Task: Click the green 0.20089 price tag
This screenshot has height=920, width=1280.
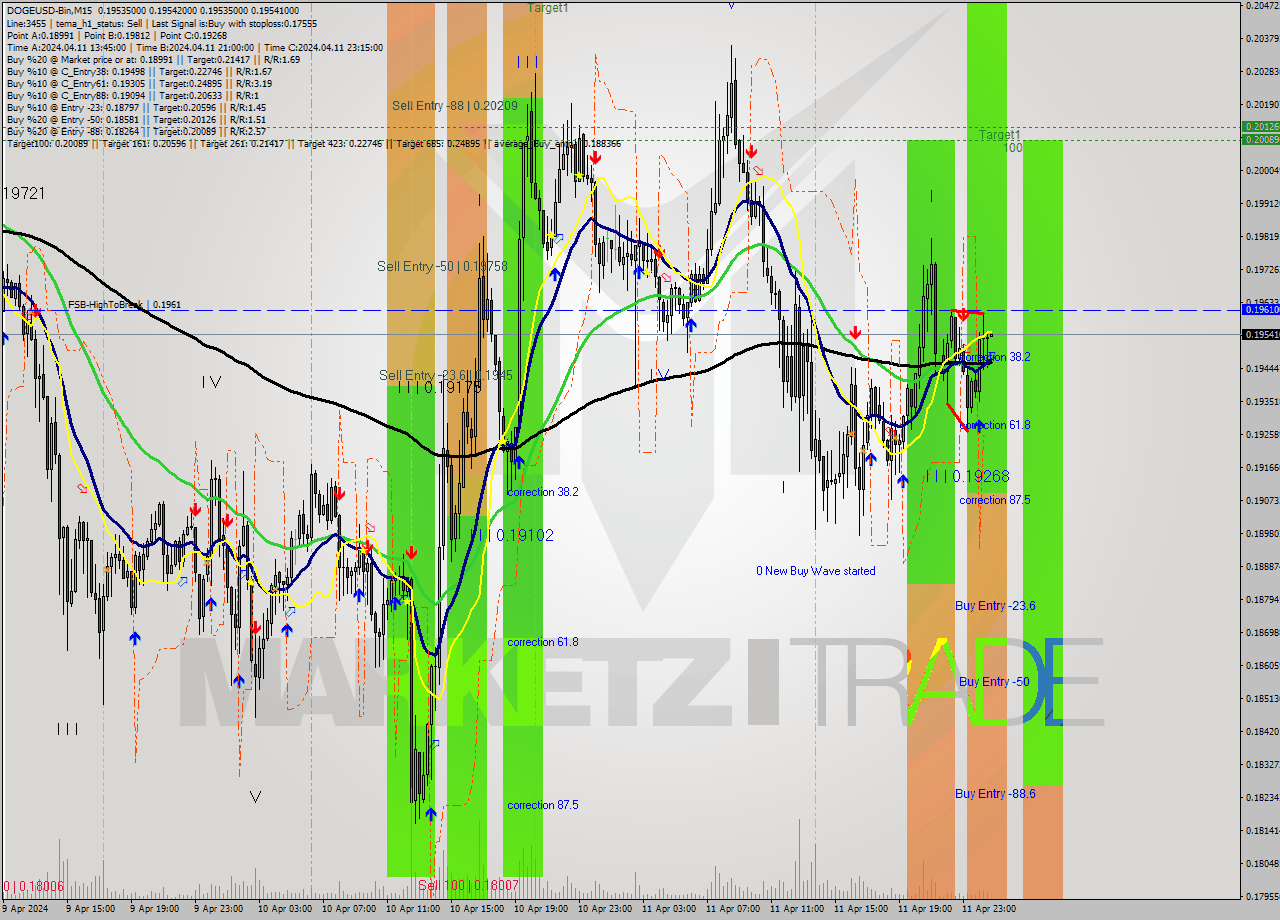Action: point(1260,139)
